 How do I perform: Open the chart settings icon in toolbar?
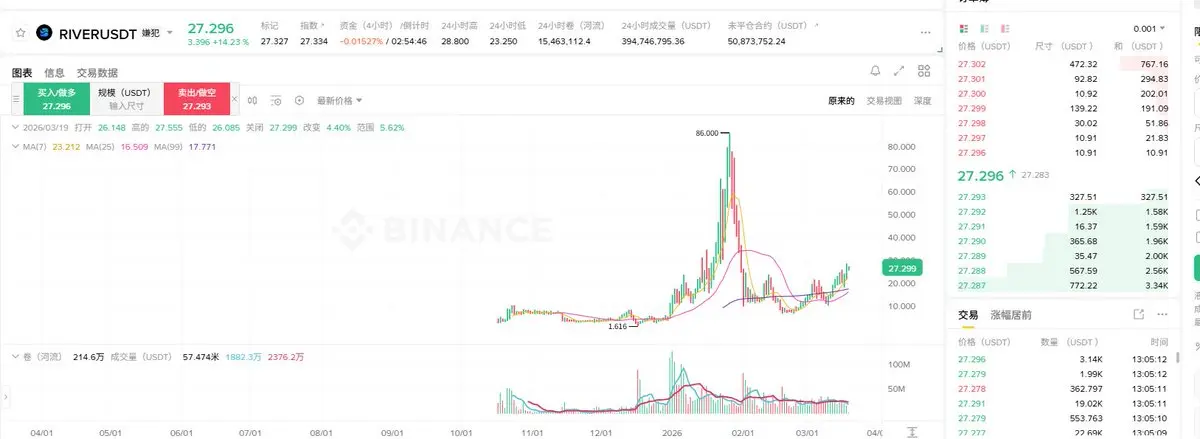(x=275, y=100)
